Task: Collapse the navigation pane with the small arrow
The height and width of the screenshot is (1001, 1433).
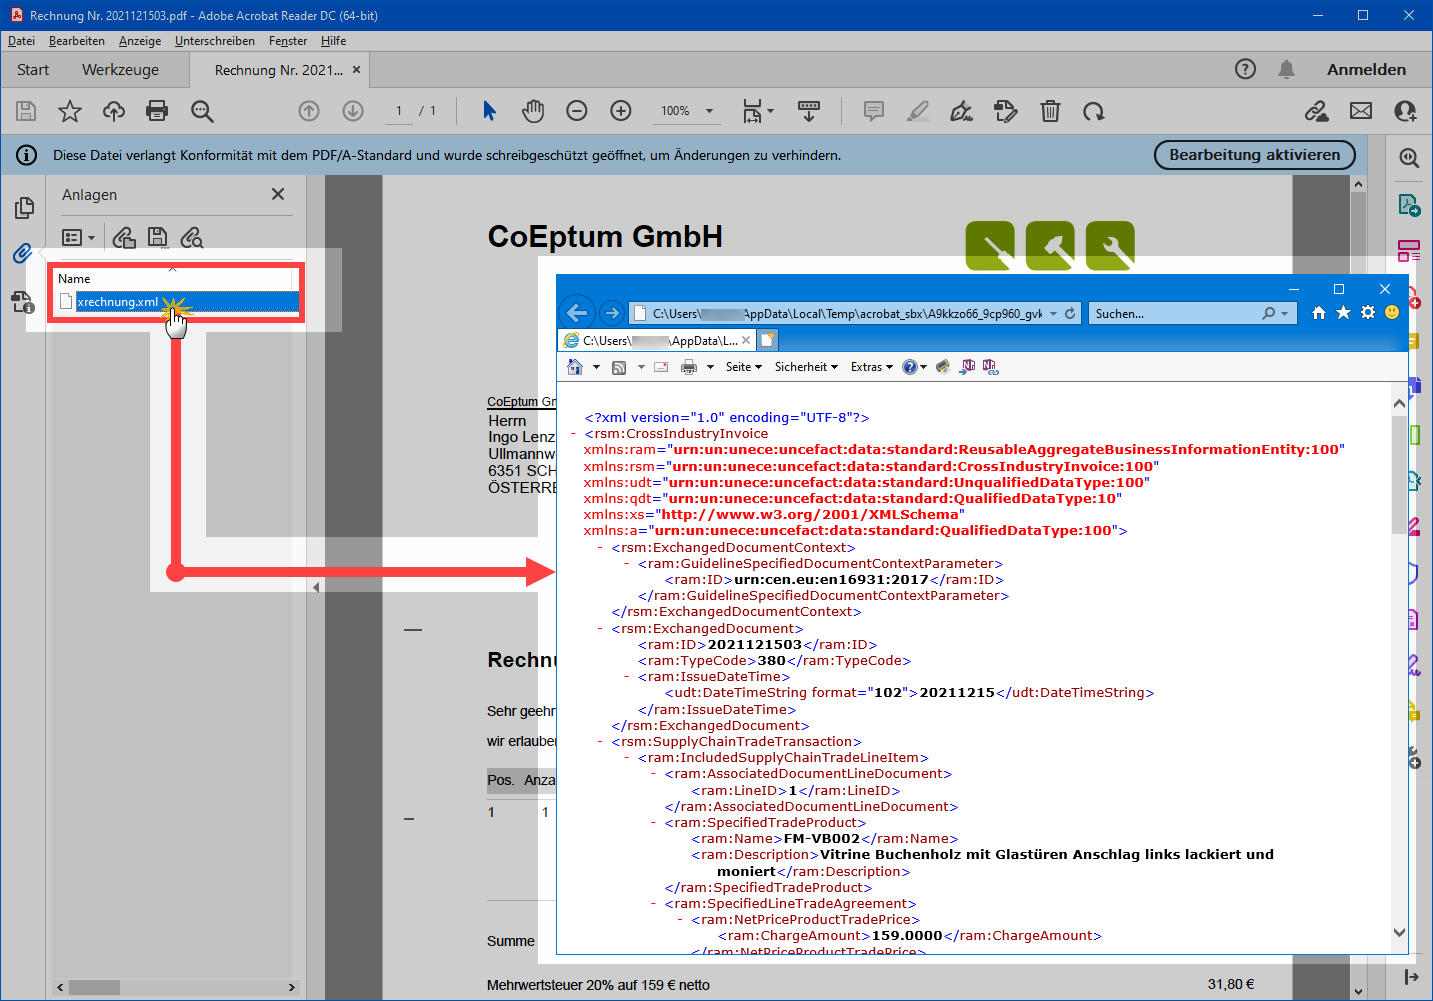Action: click(316, 587)
